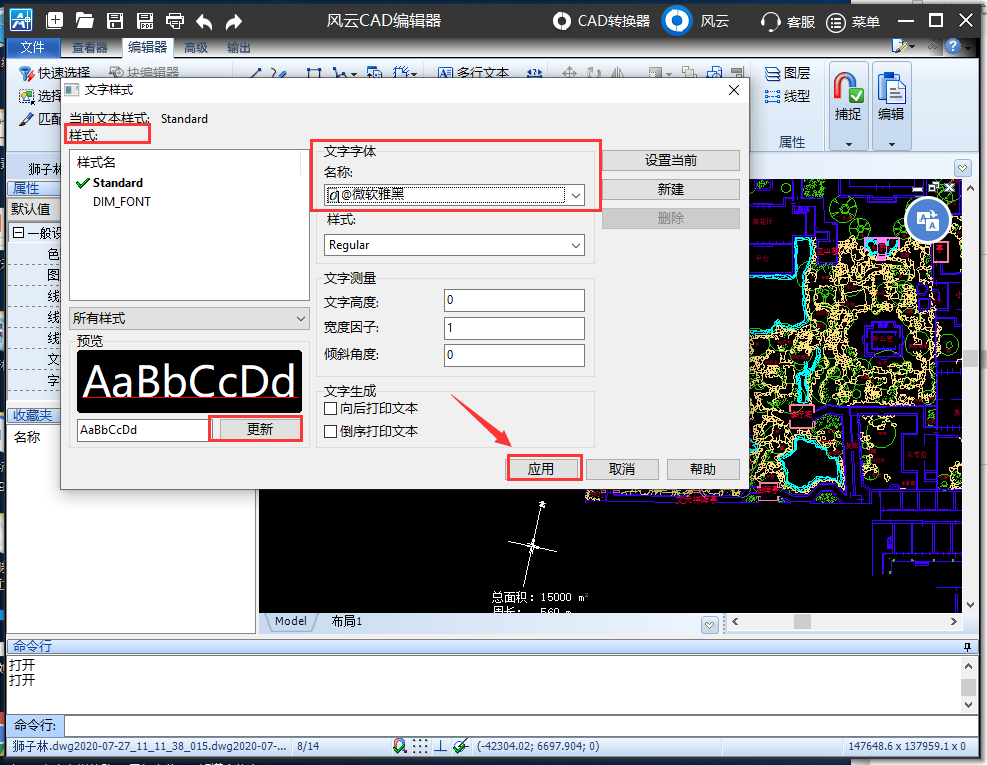Open the 所有样式 filter dropdown

301,319
